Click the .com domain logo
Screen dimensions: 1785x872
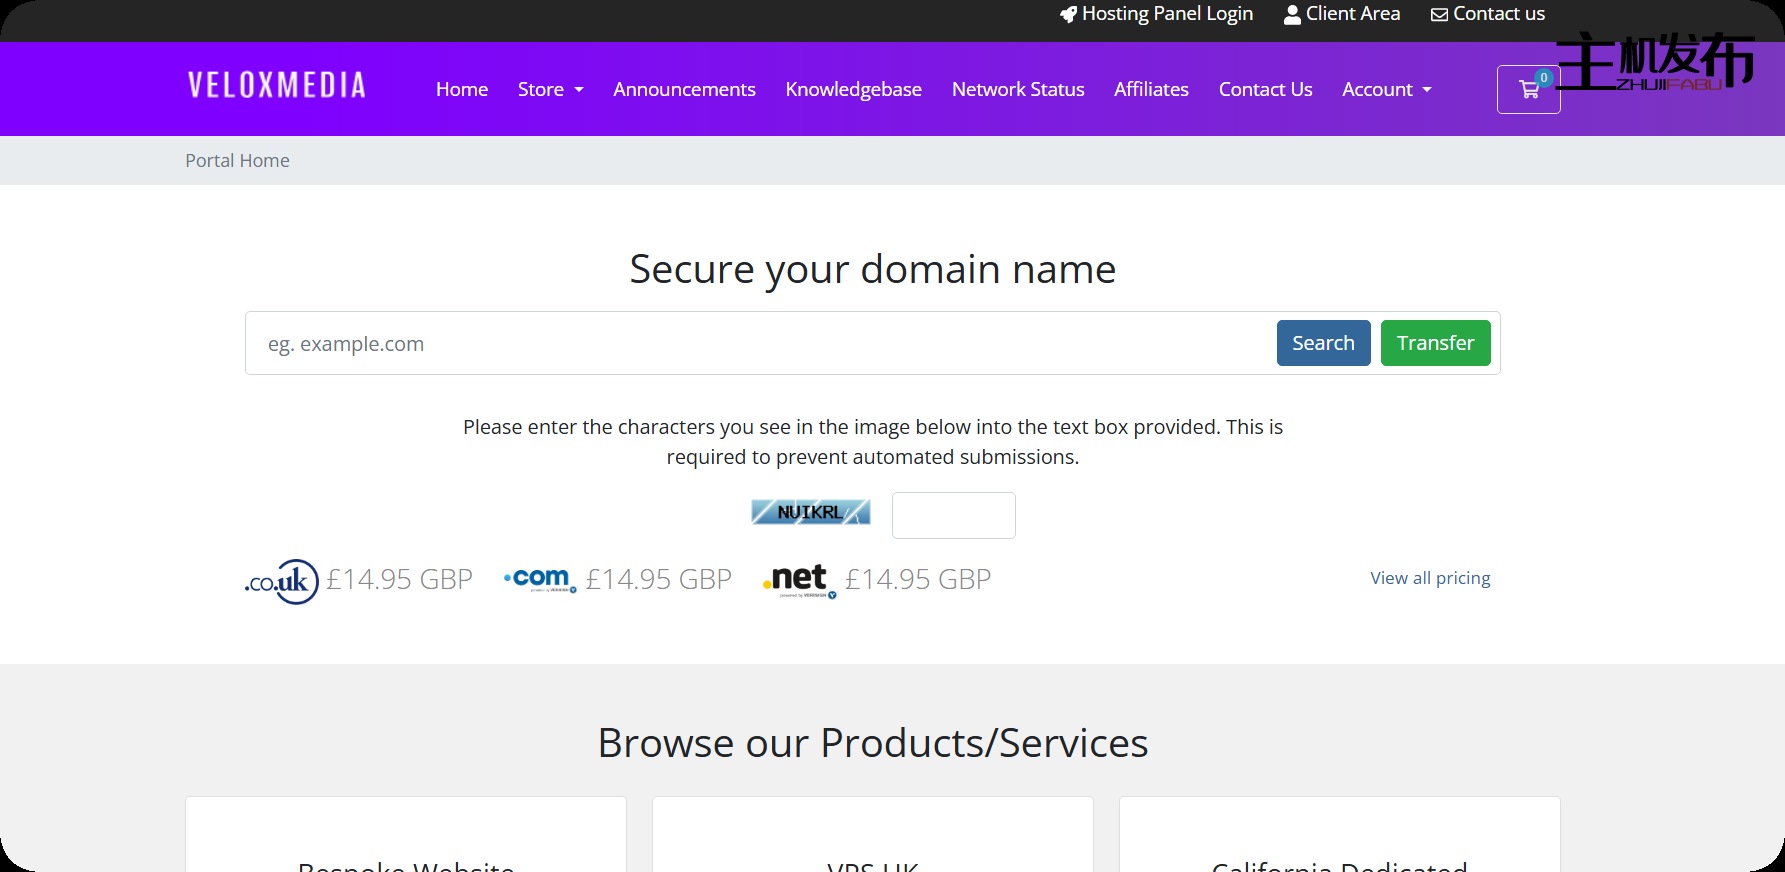coord(540,579)
